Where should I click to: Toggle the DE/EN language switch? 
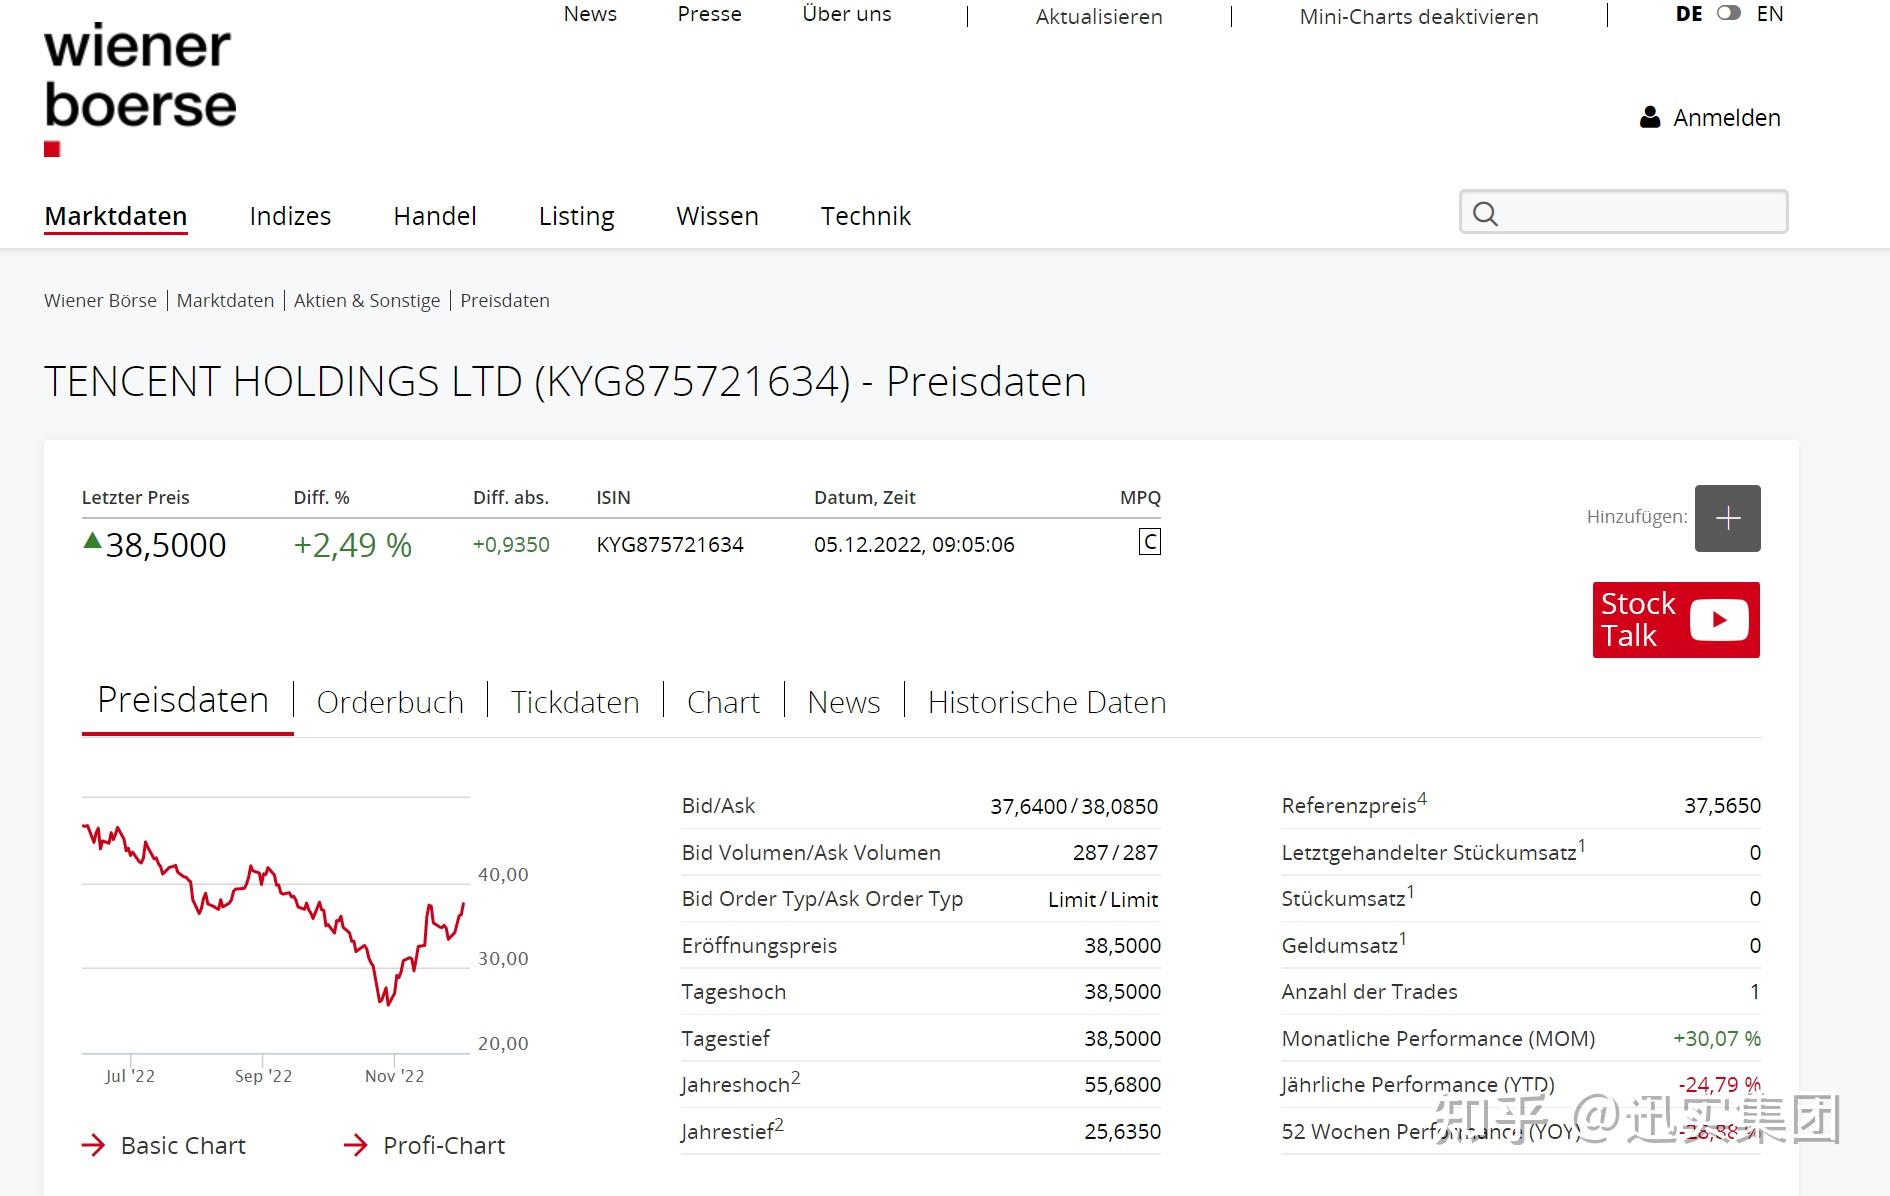click(x=1729, y=13)
